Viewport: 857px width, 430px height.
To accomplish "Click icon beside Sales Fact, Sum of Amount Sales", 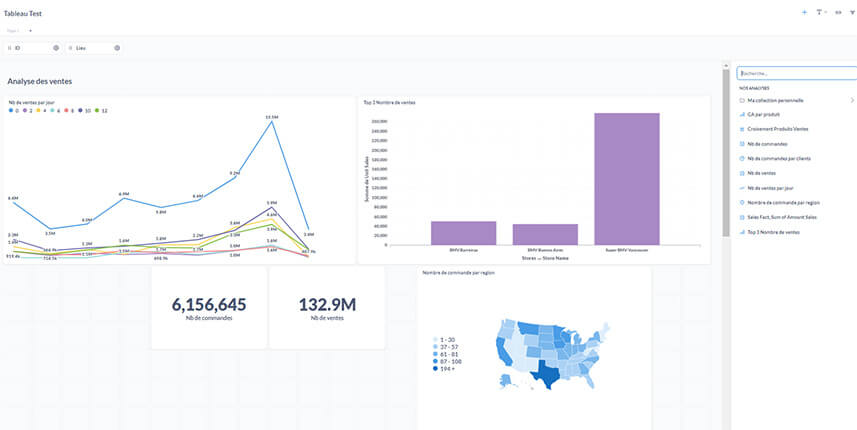I will (742, 217).
